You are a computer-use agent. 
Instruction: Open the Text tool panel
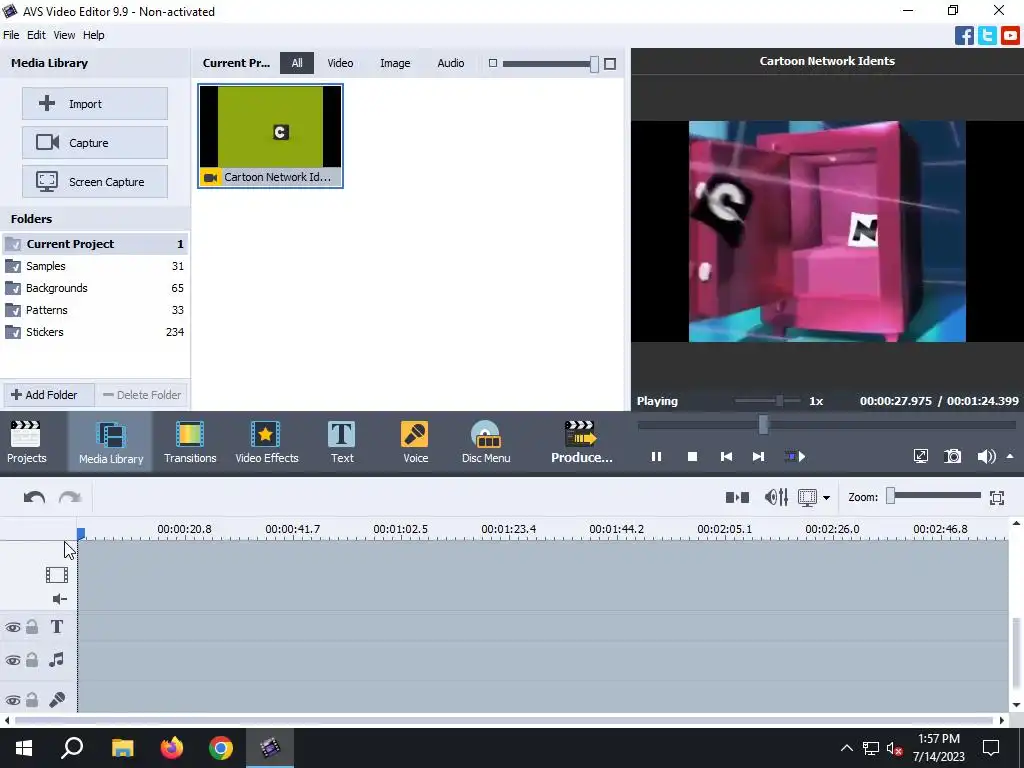point(342,442)
